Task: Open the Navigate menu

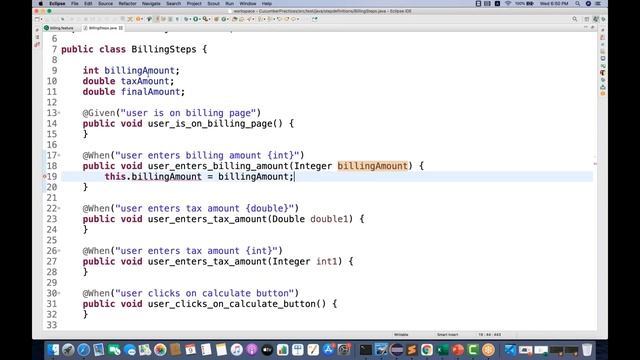Action: coord(151,3)
